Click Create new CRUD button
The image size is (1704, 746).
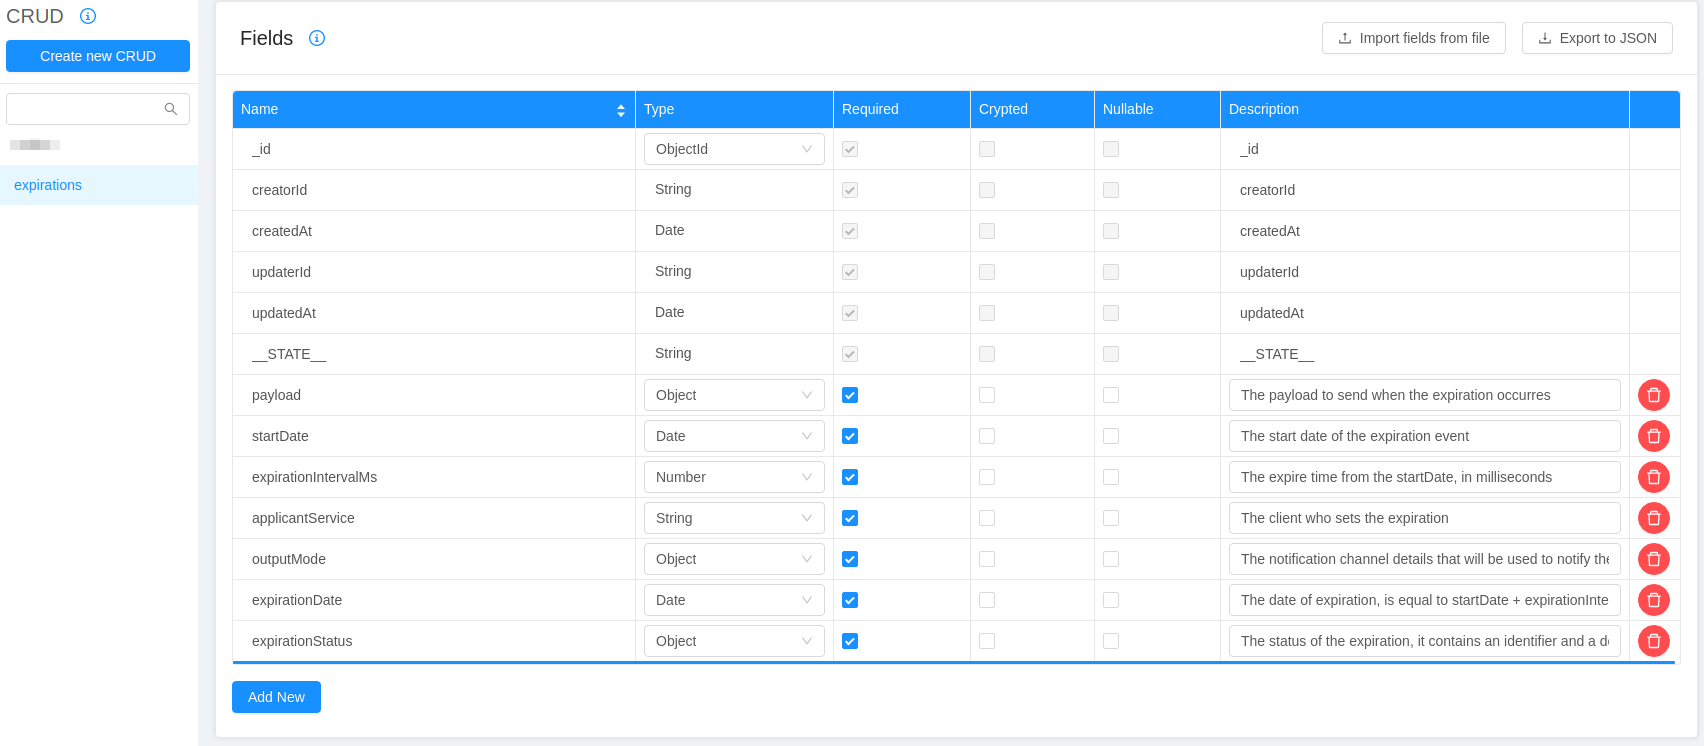coord(98,56)
